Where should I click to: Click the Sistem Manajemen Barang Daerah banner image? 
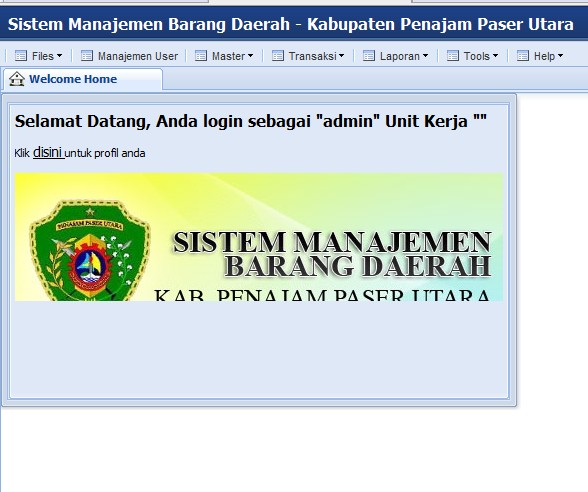pos(259,237)
